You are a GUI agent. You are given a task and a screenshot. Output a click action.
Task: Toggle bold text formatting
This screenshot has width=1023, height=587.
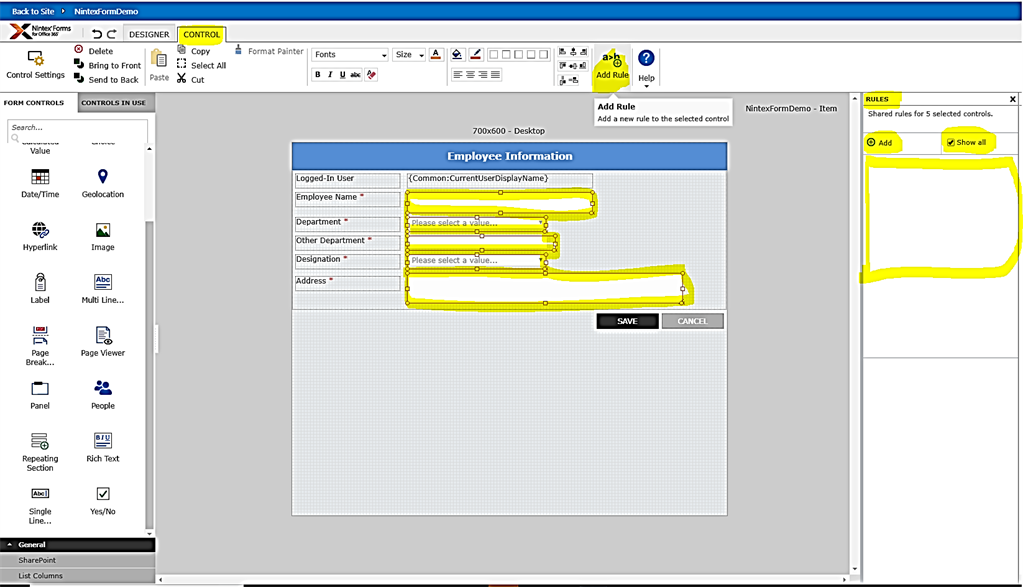click(x=317, y=74)
